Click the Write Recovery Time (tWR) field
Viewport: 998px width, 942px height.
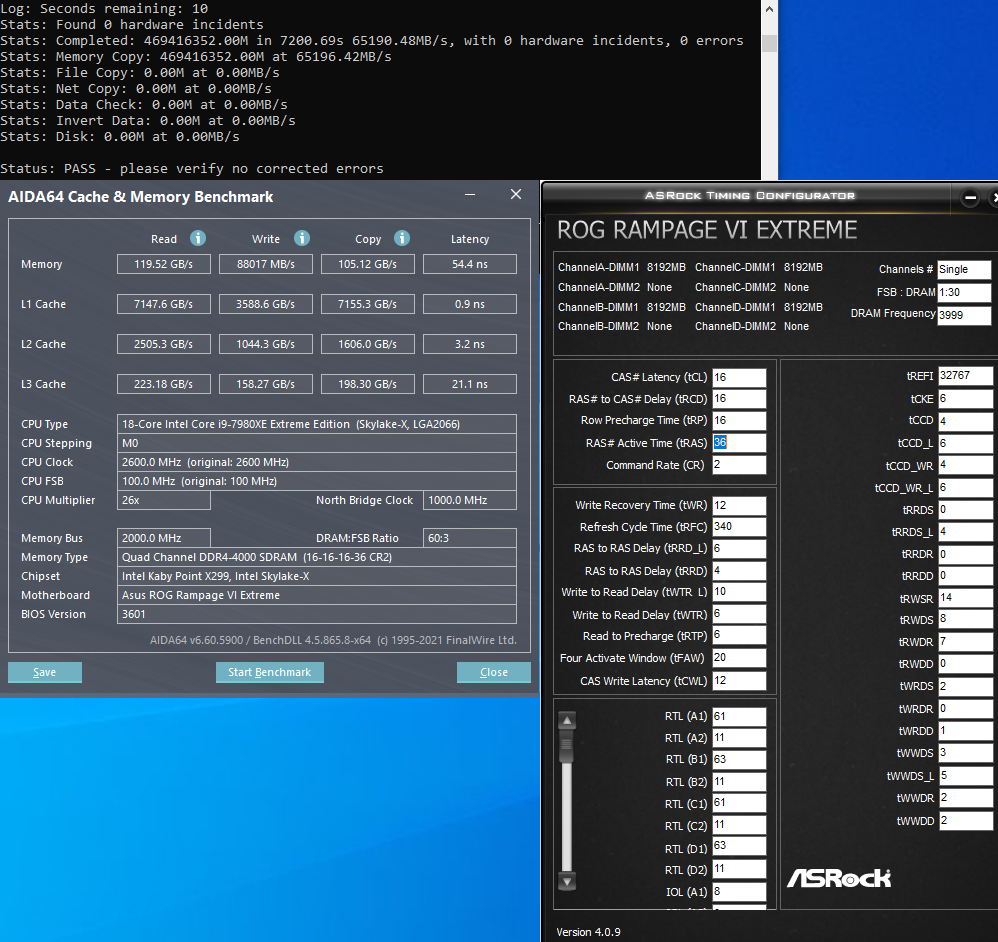739,505
